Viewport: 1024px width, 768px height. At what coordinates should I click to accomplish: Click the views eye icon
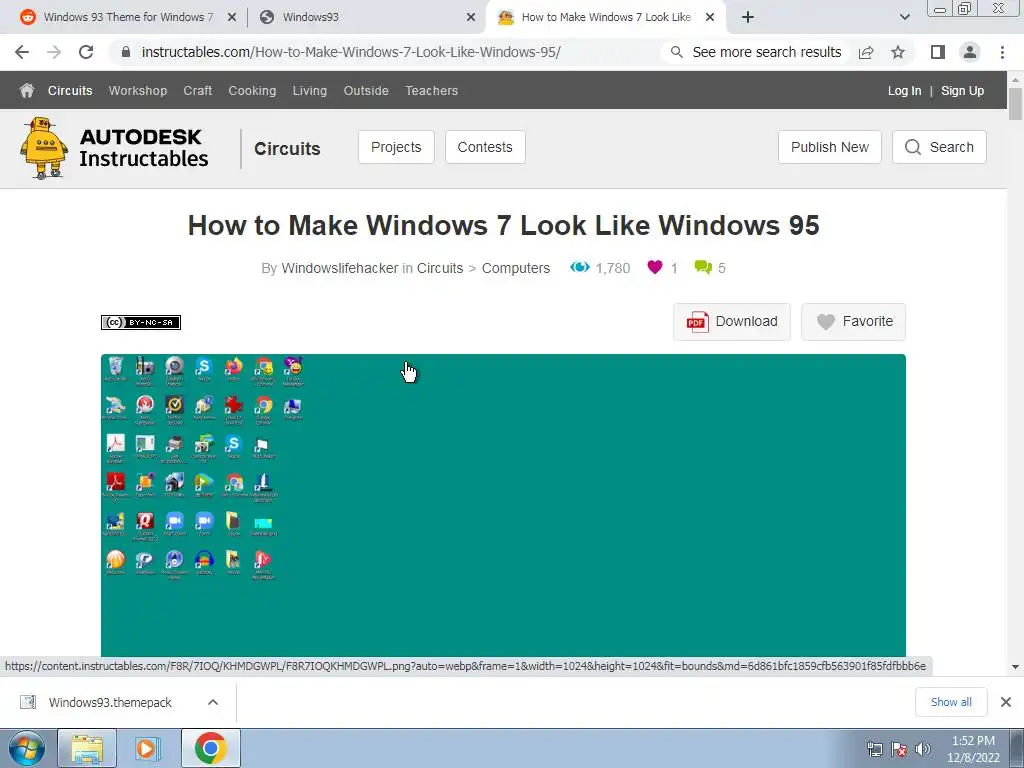579,267
